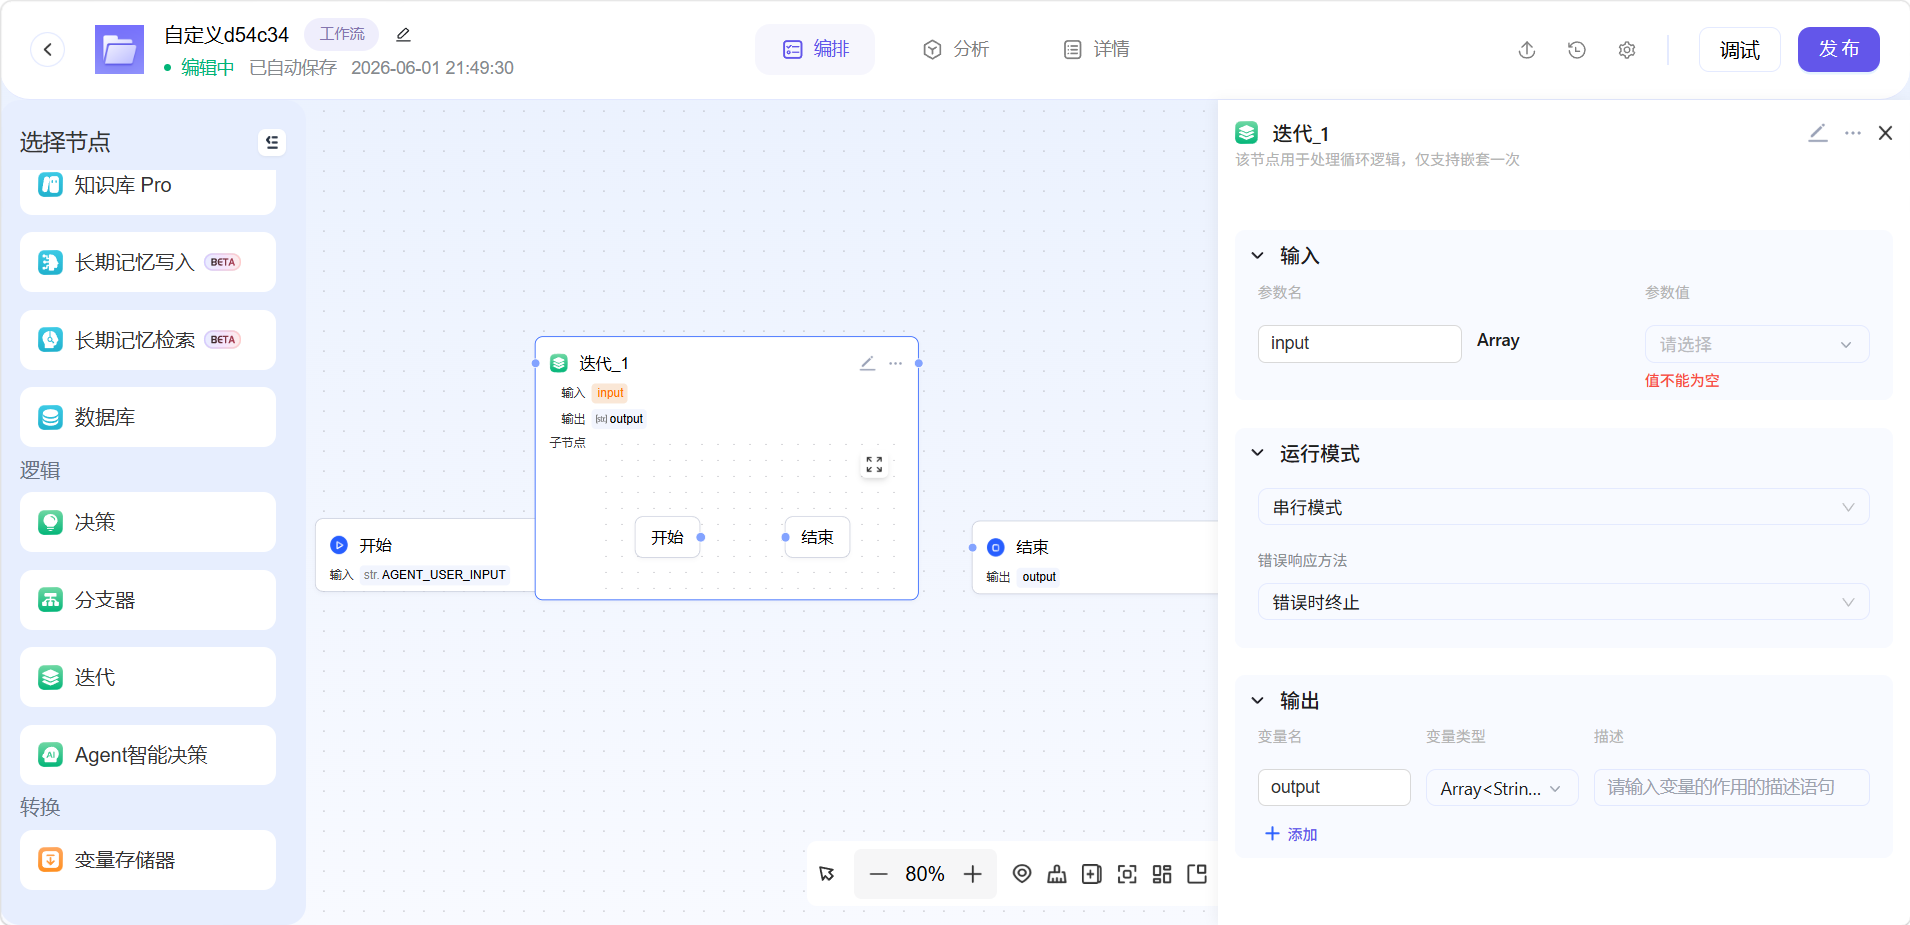Switch to 详情 tab

coord(1096,49)
